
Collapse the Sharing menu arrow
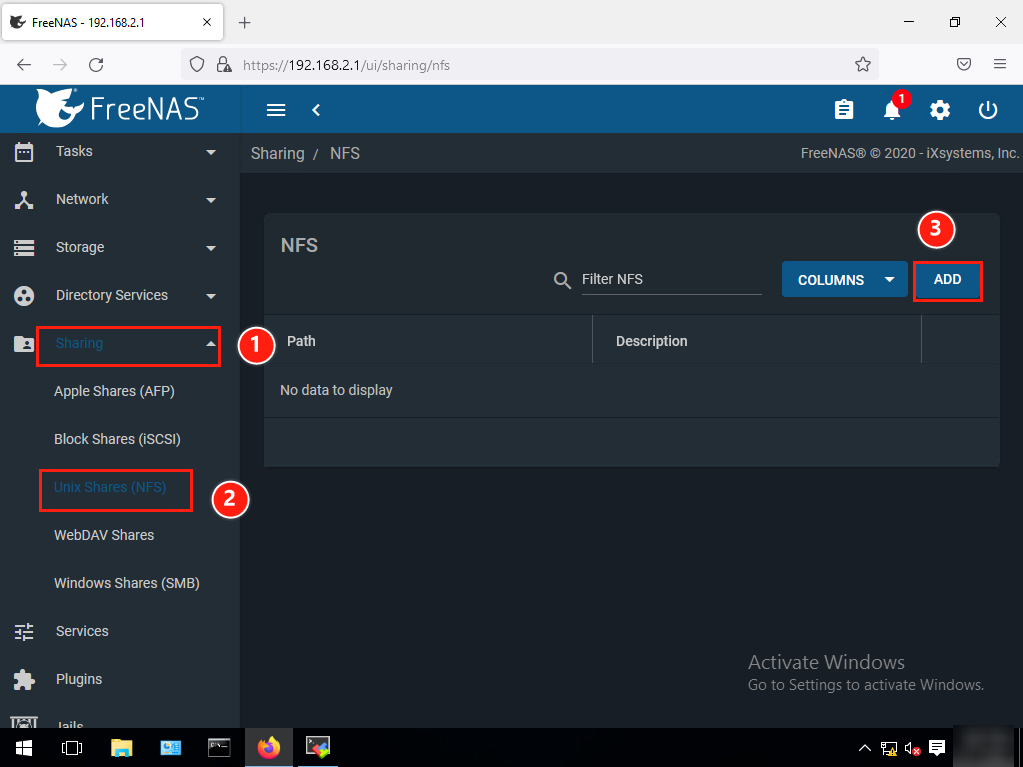click(211, 344)
